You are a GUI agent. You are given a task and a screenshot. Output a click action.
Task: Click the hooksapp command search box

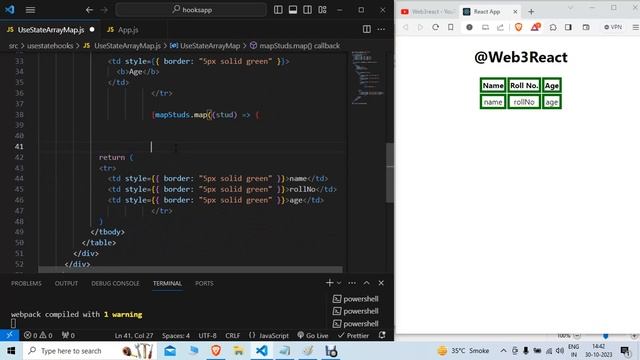(191, 9)
